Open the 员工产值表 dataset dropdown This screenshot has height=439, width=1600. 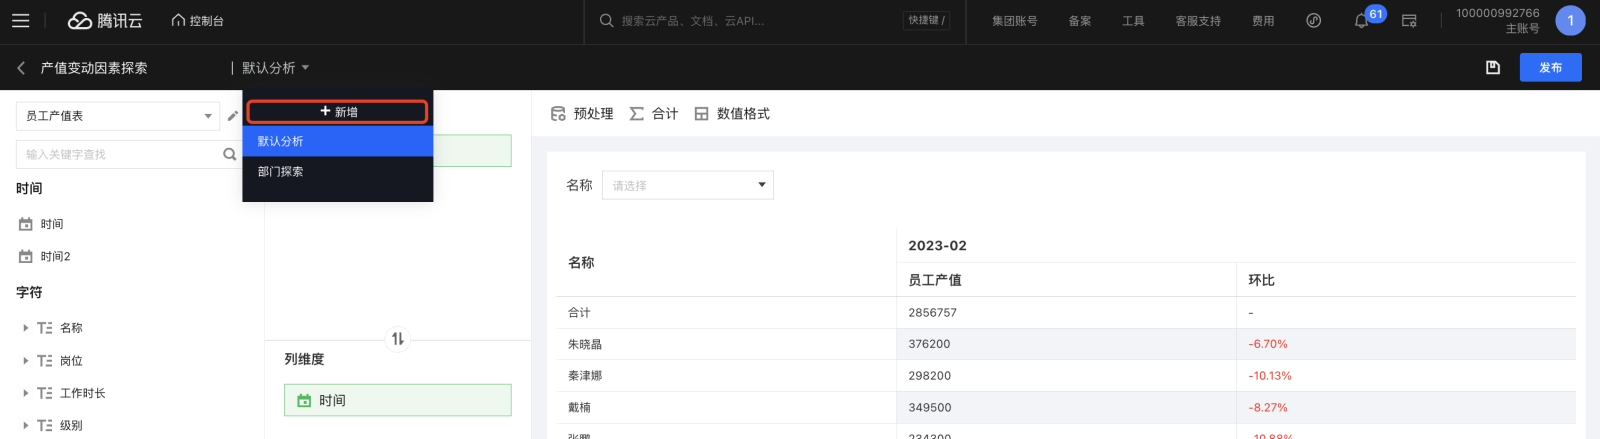tap(118, 116)
